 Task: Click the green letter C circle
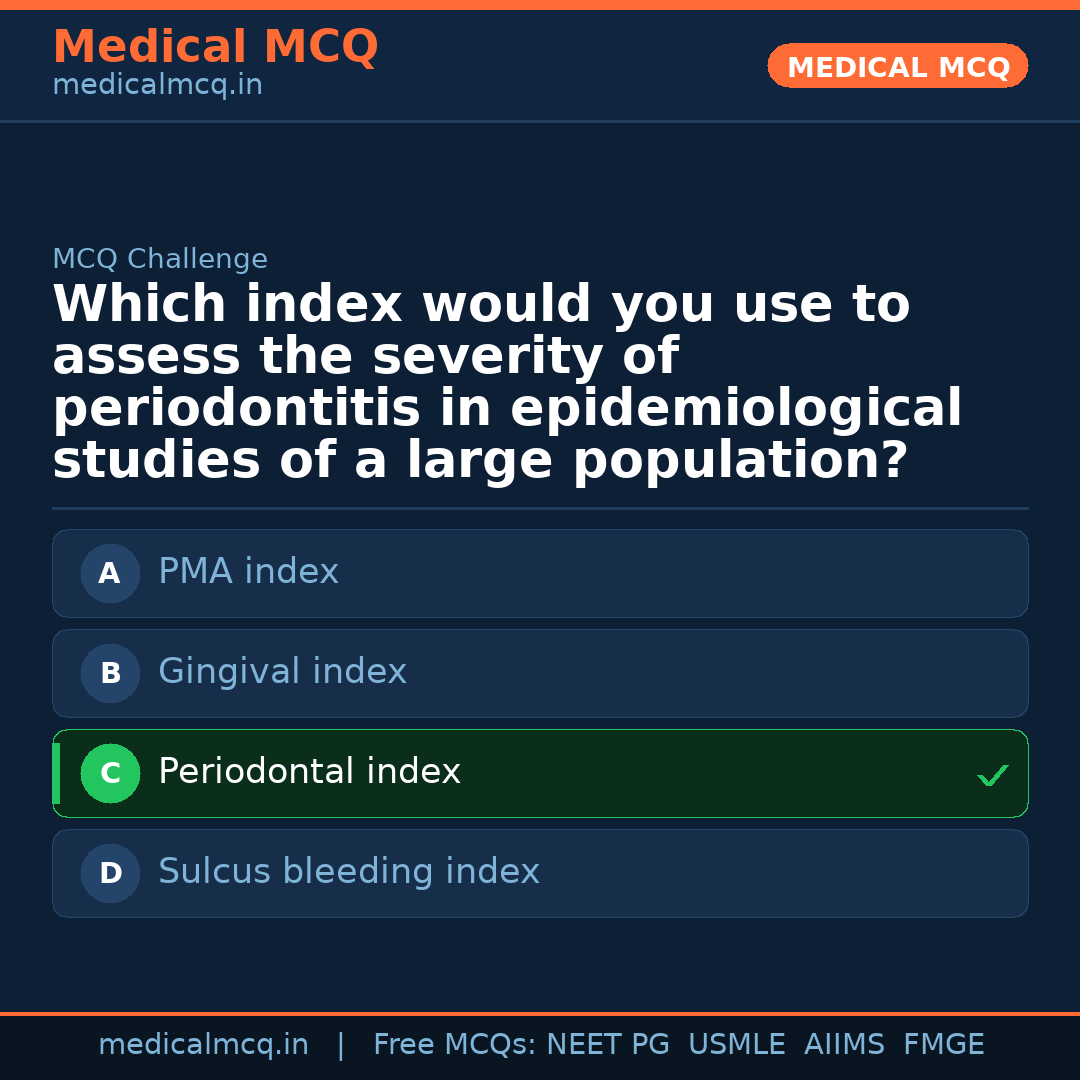click(110, 773)
